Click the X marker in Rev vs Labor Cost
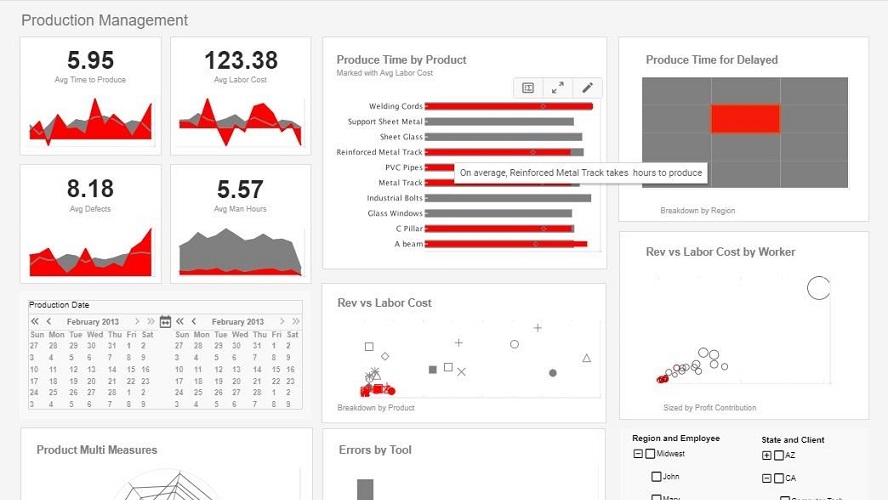Image resolution: width=888 pixels, height=500 pixels. pos(462,372)
